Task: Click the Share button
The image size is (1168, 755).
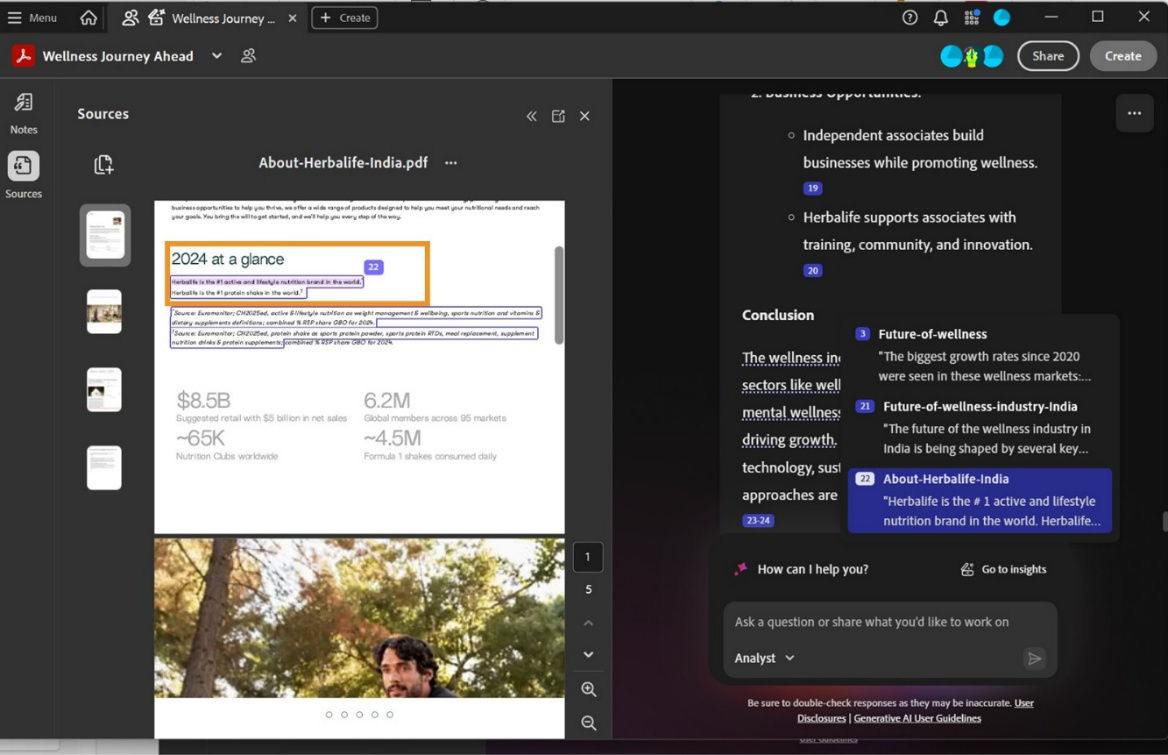Action: pos(1047,56)
